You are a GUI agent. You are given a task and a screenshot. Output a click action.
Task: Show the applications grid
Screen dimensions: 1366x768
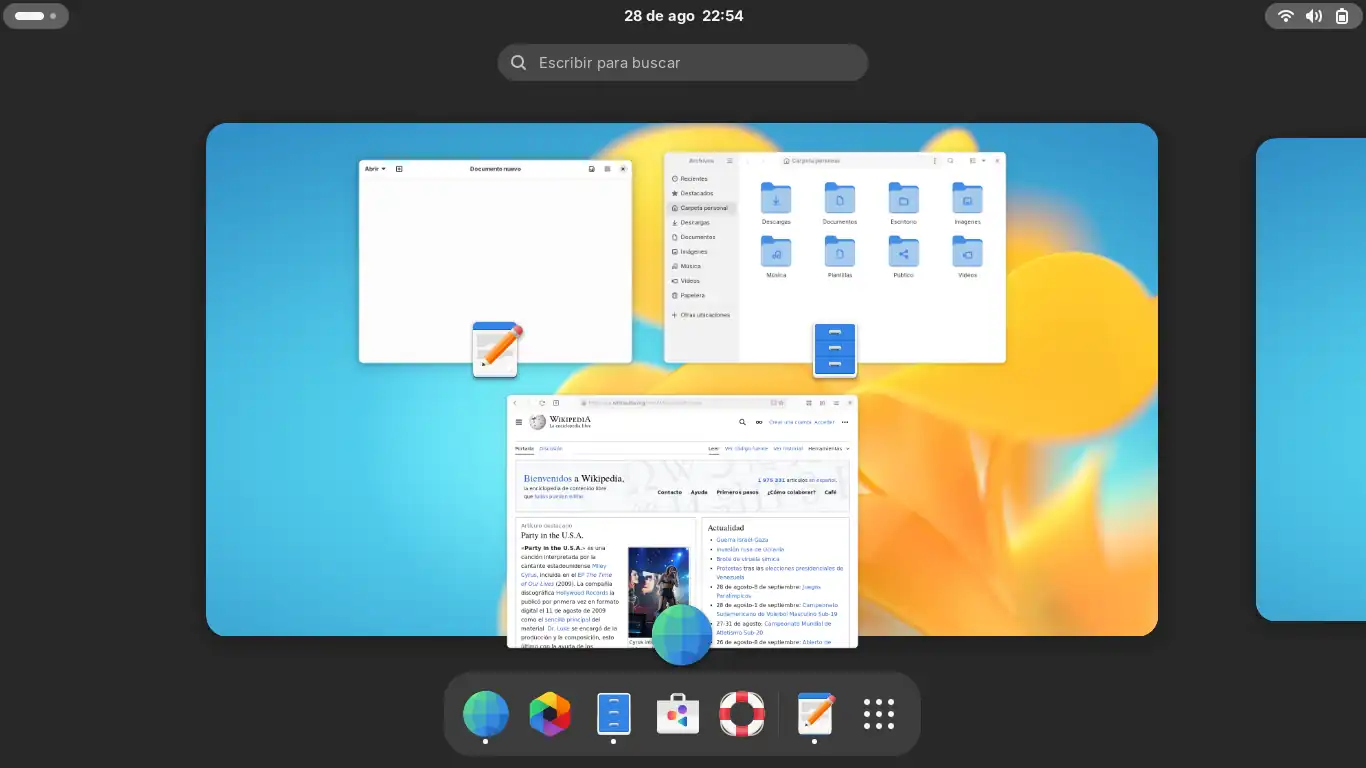[x=878, y=714]
